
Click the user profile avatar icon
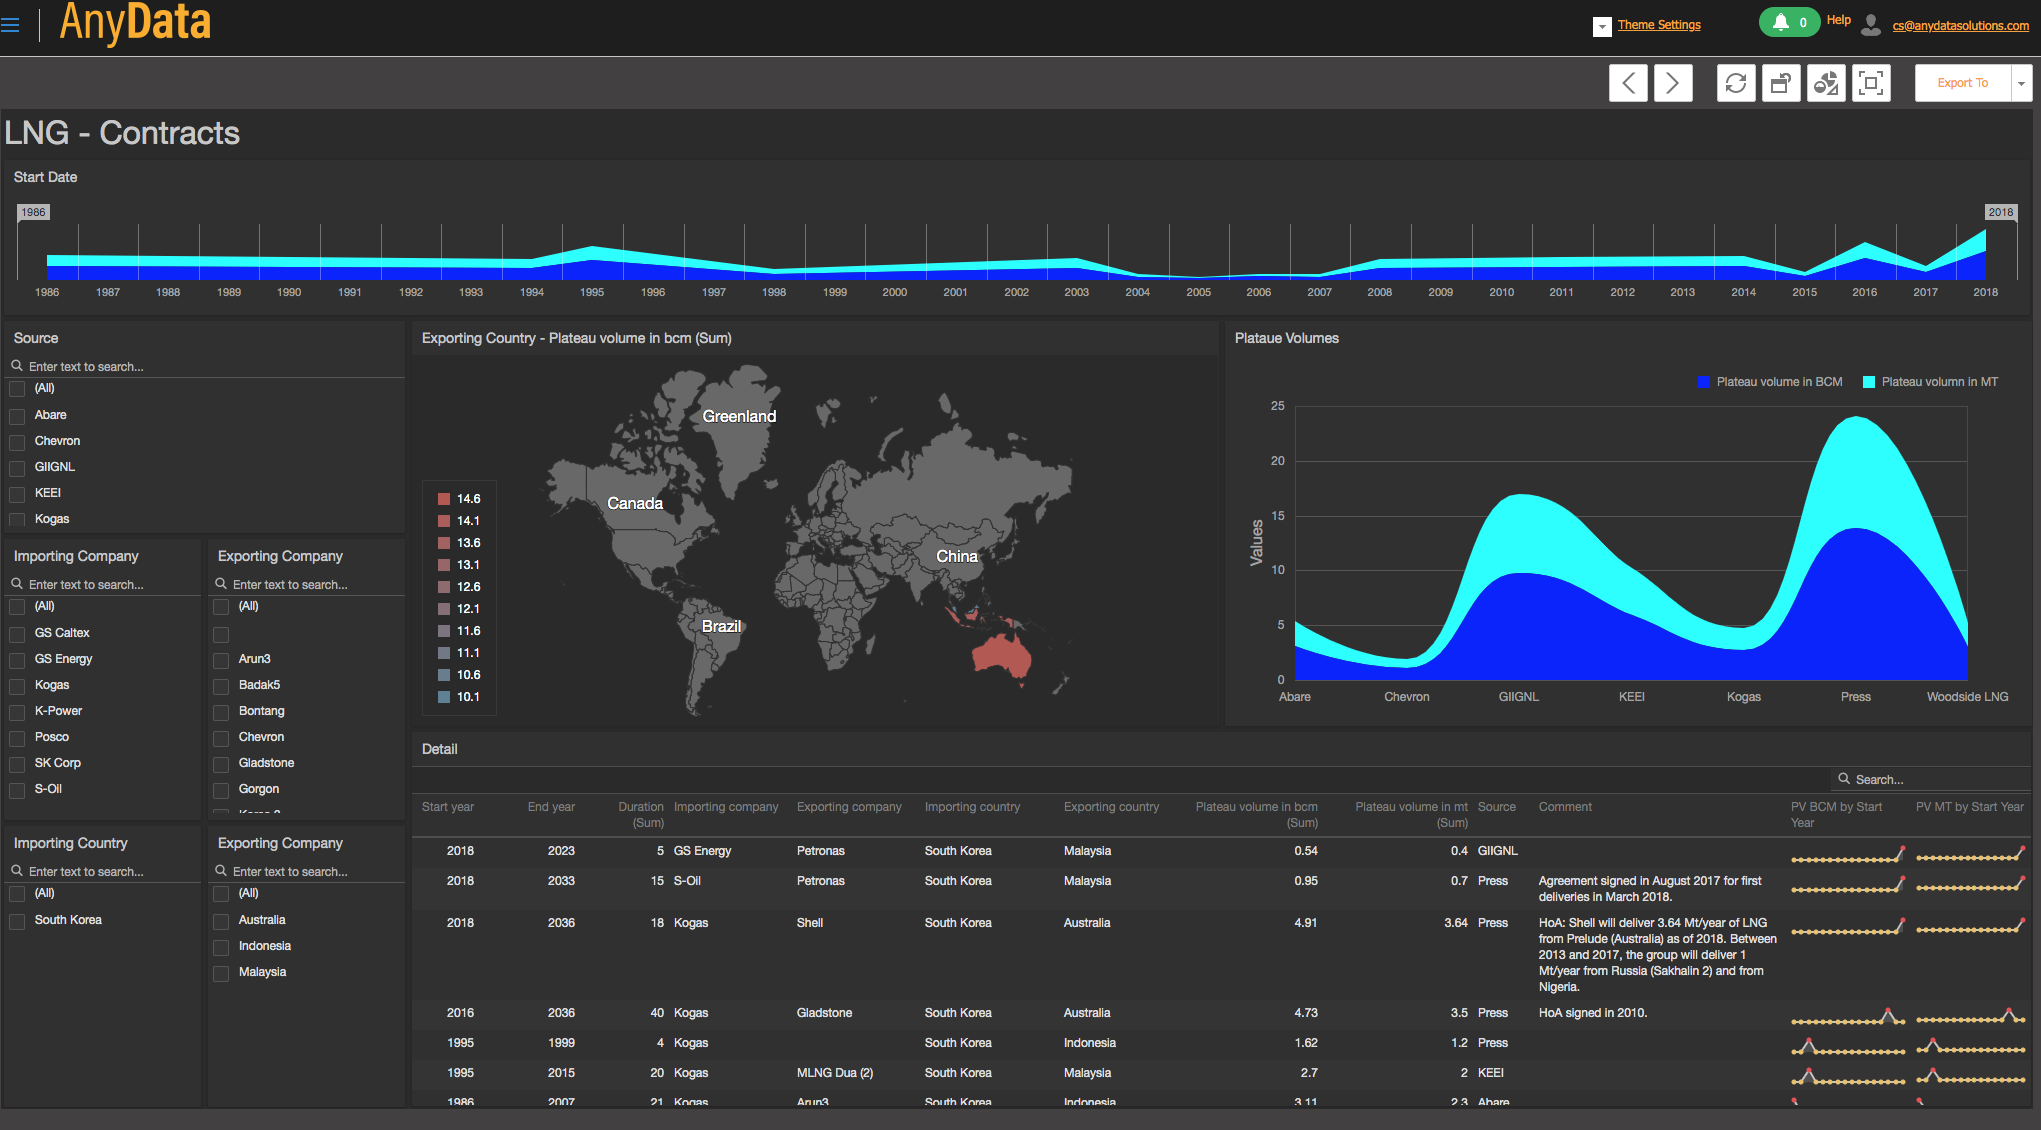tap(1870, 25)
